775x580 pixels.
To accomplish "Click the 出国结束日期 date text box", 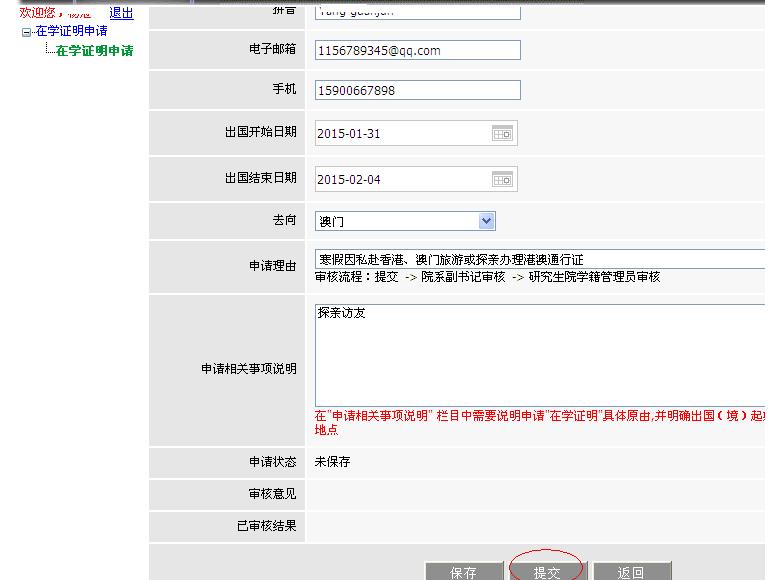I will coord(402,179).
